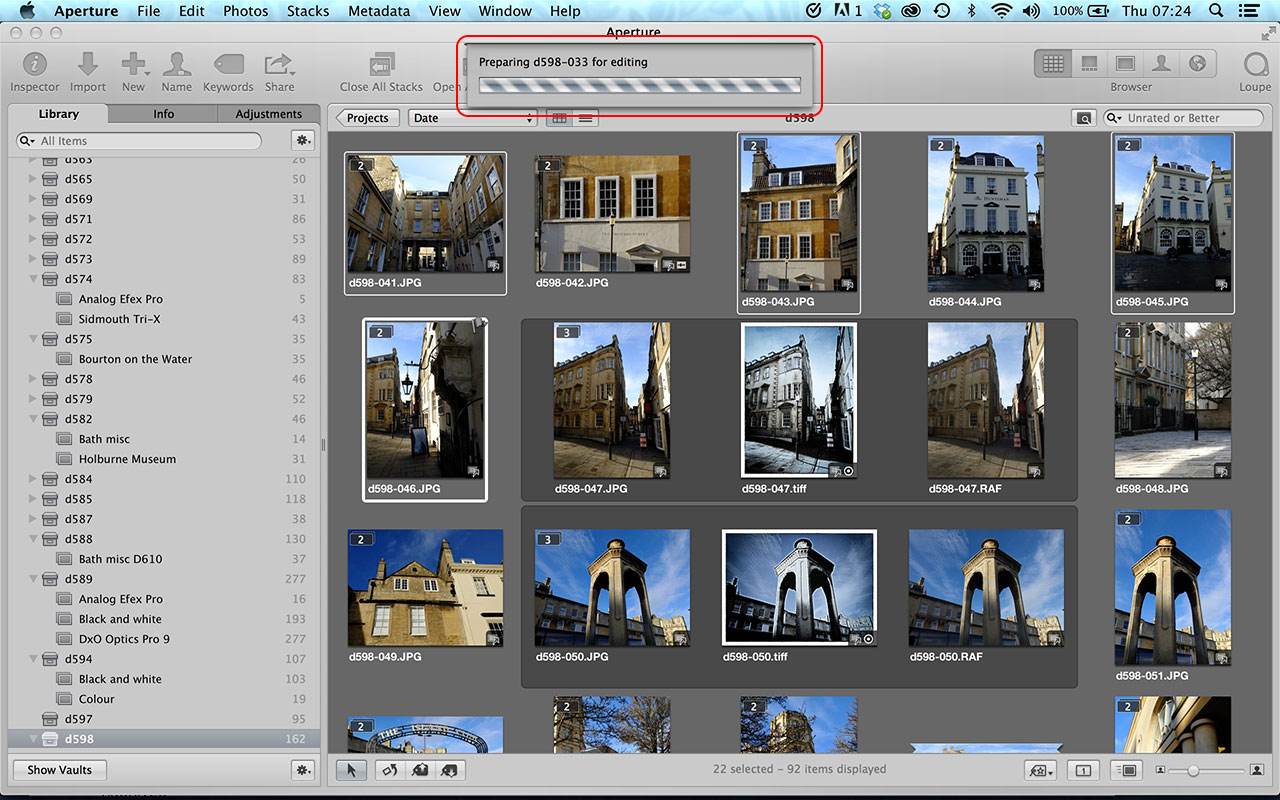Show the Places globe view

(x=1197, y=63)
